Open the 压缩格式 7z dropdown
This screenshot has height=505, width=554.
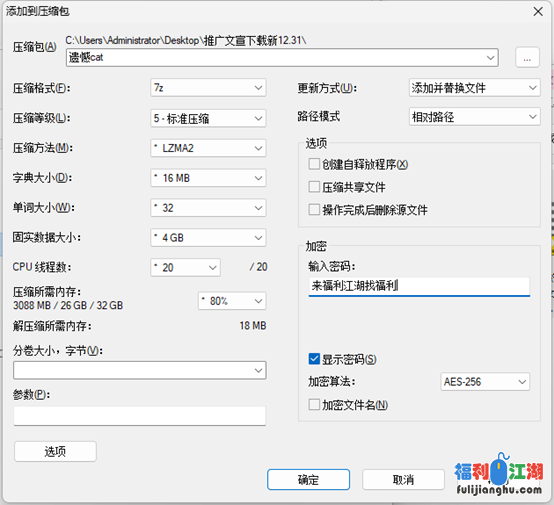tap(208, 88)
